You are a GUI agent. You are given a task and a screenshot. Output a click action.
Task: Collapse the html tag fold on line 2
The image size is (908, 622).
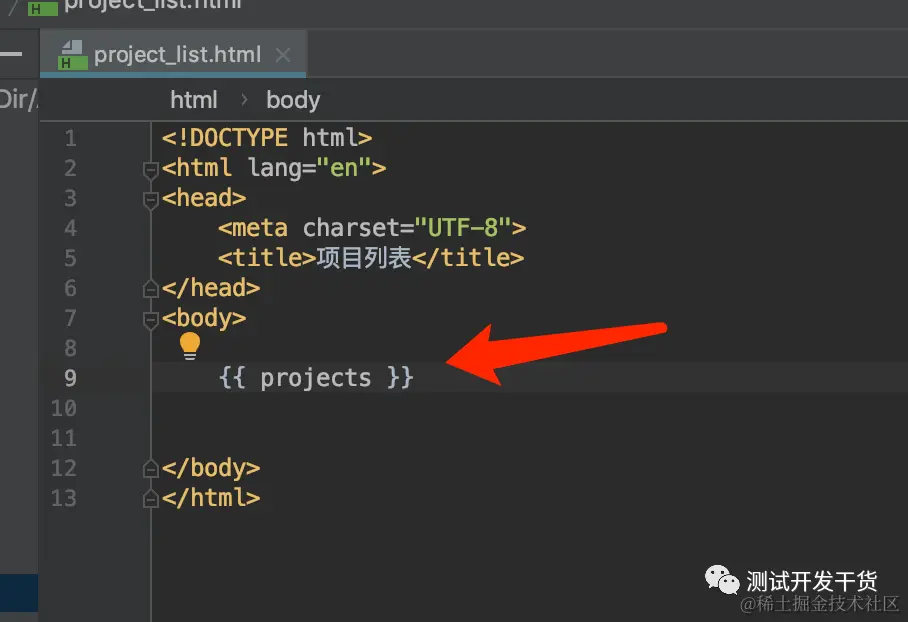[151, 170]
